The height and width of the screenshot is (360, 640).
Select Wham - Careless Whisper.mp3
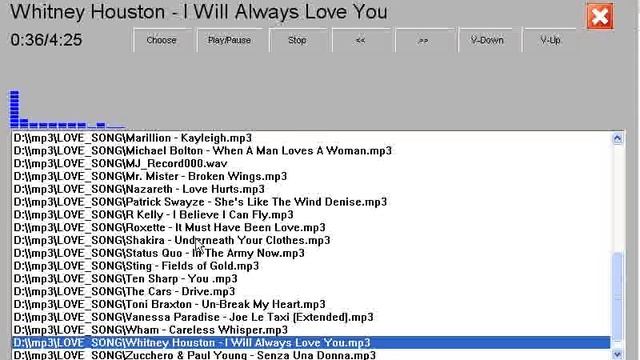click(311, 330)
